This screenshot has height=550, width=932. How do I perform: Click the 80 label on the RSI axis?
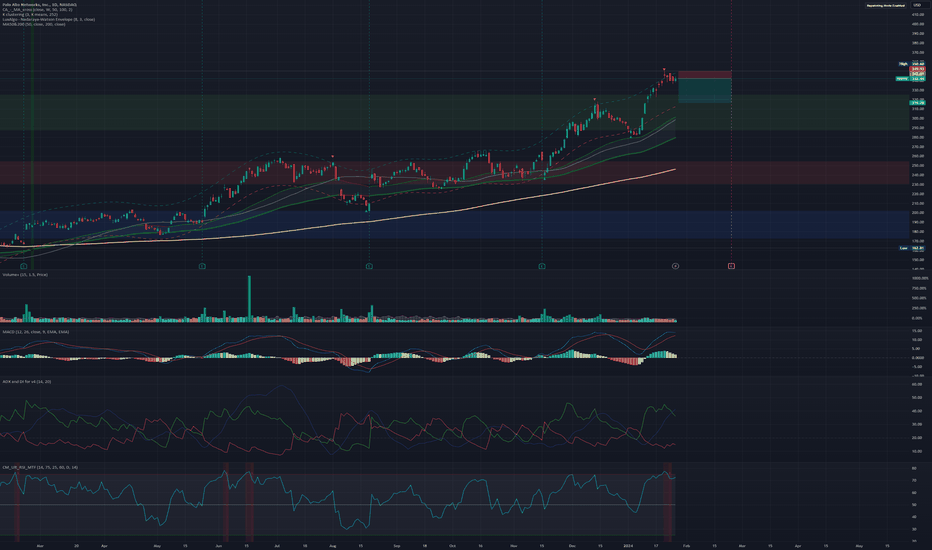pyautogui.click(x=914, y=469)
